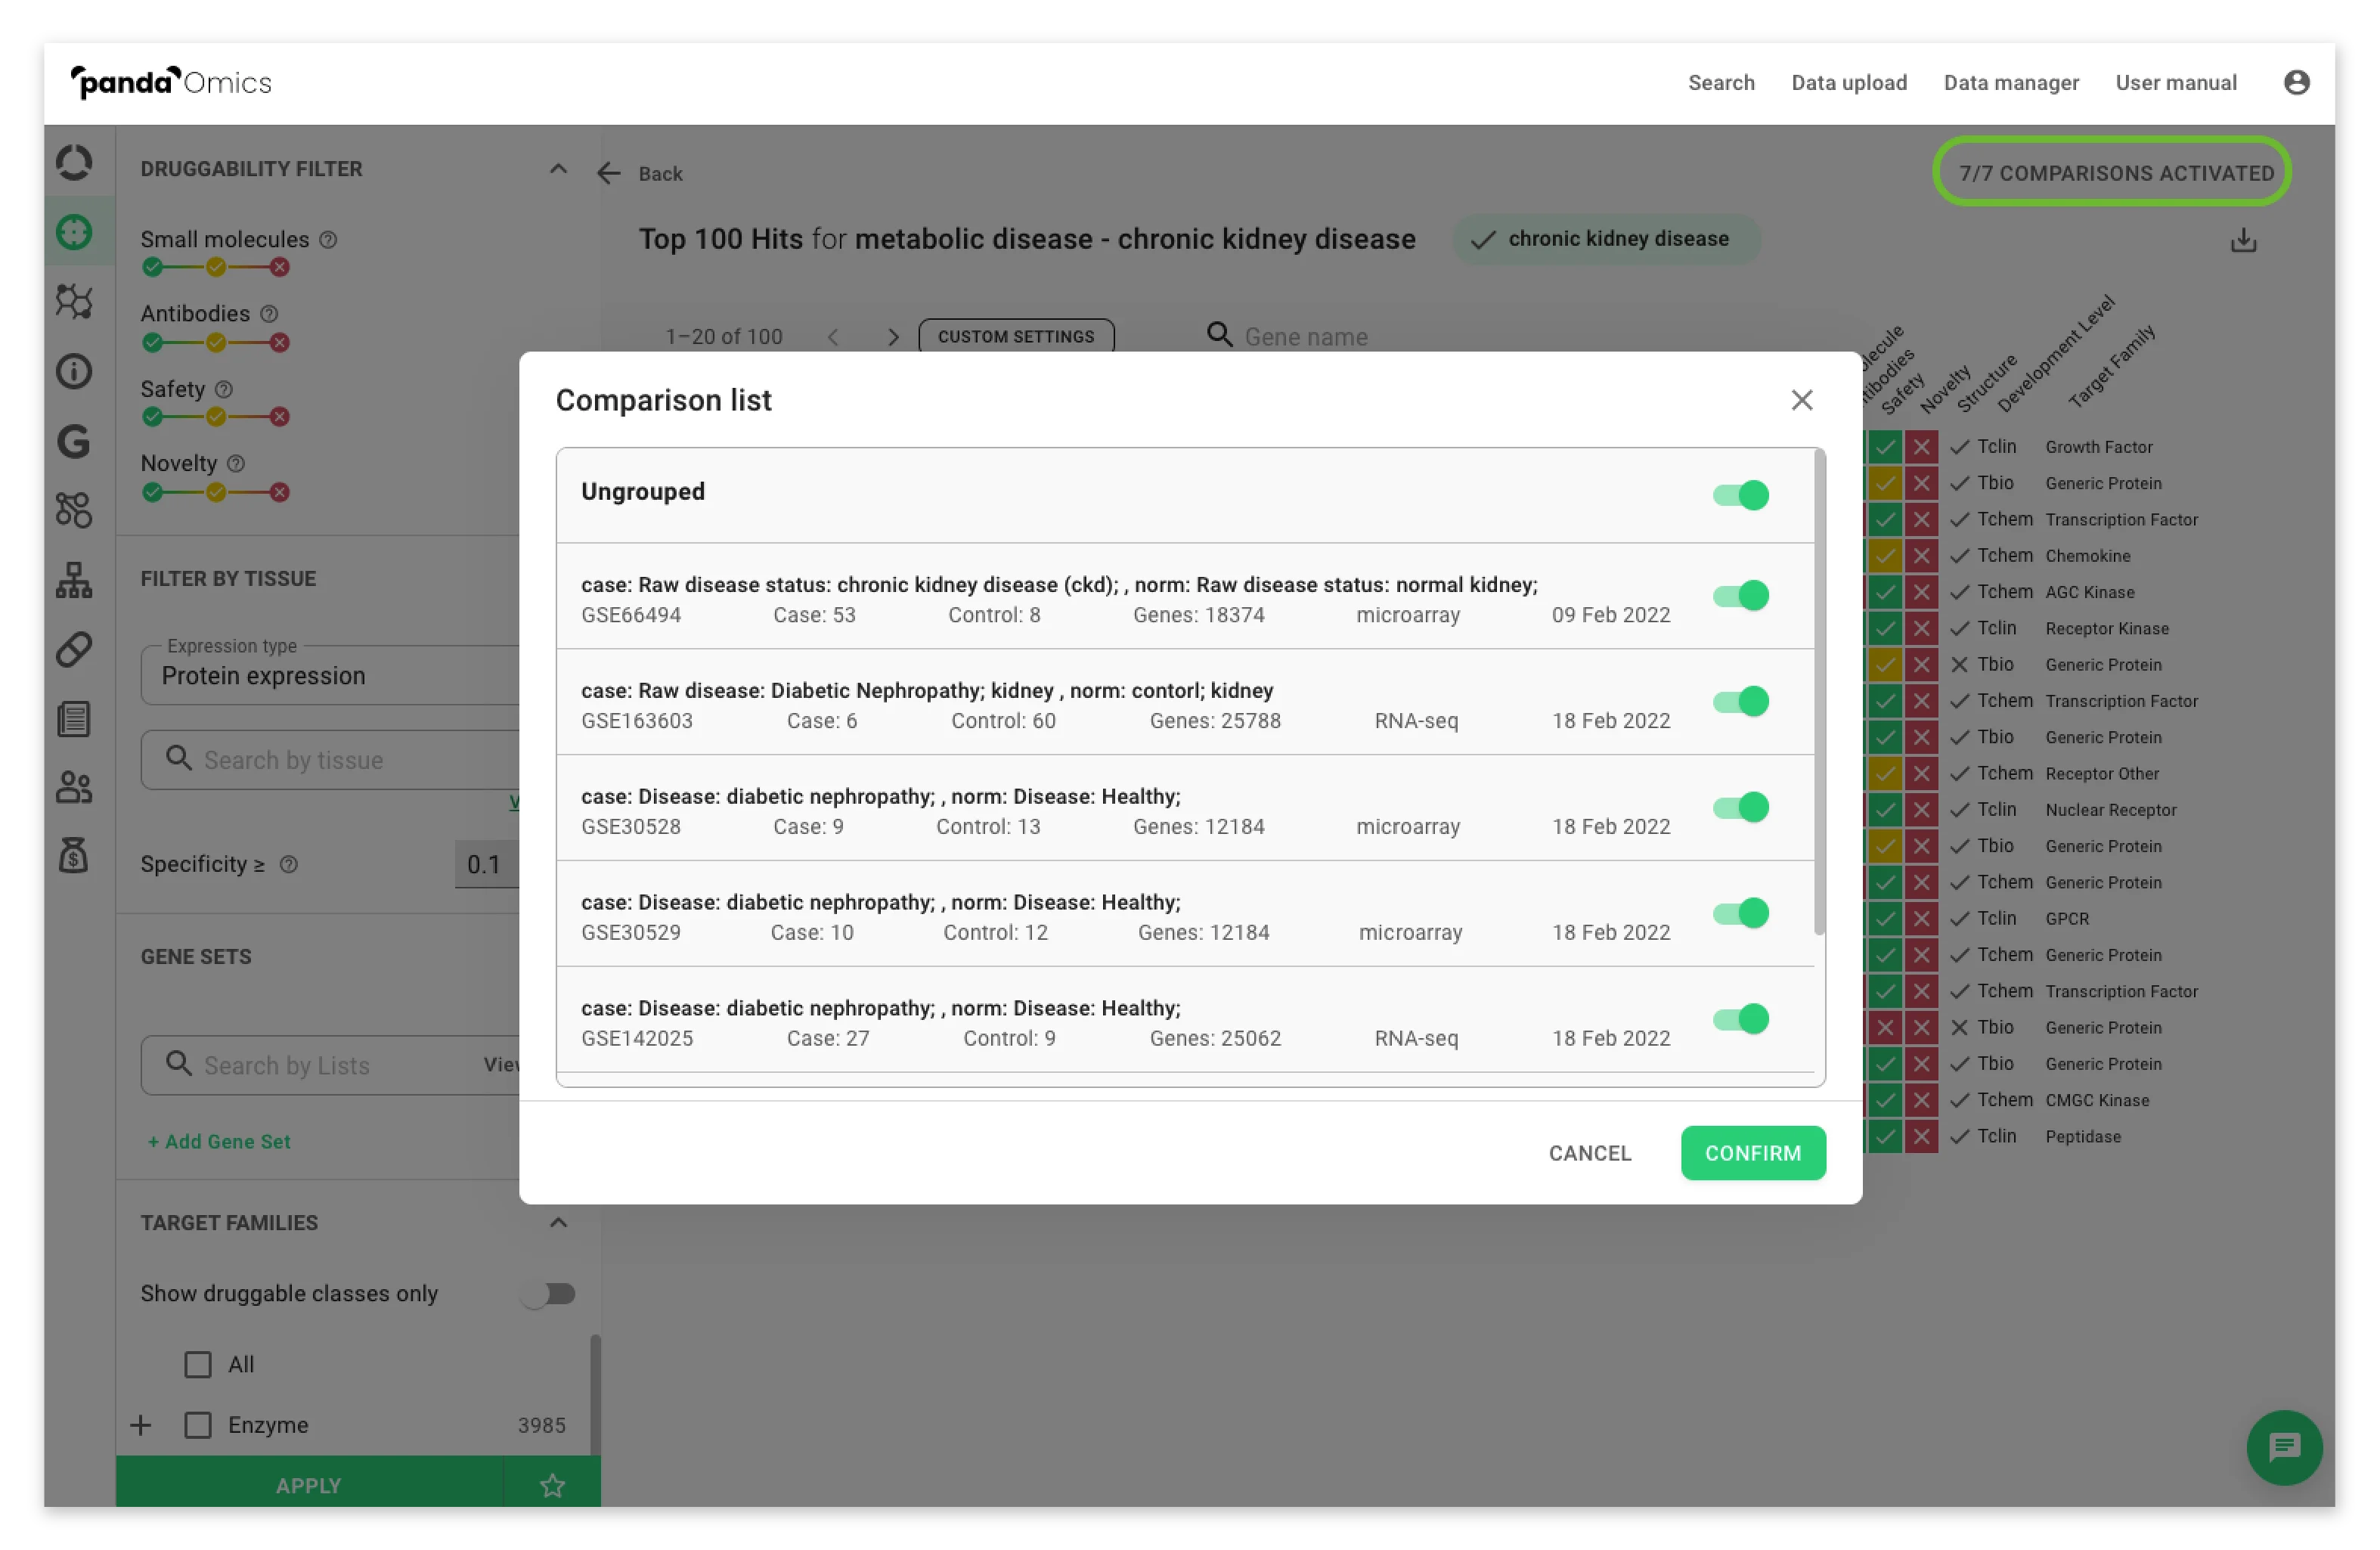Image resolution: width=2380 pixels, height=1550 pixels.
Task: Click the star favorite icon beside Apply
Action: click(x=552, y=1485)
